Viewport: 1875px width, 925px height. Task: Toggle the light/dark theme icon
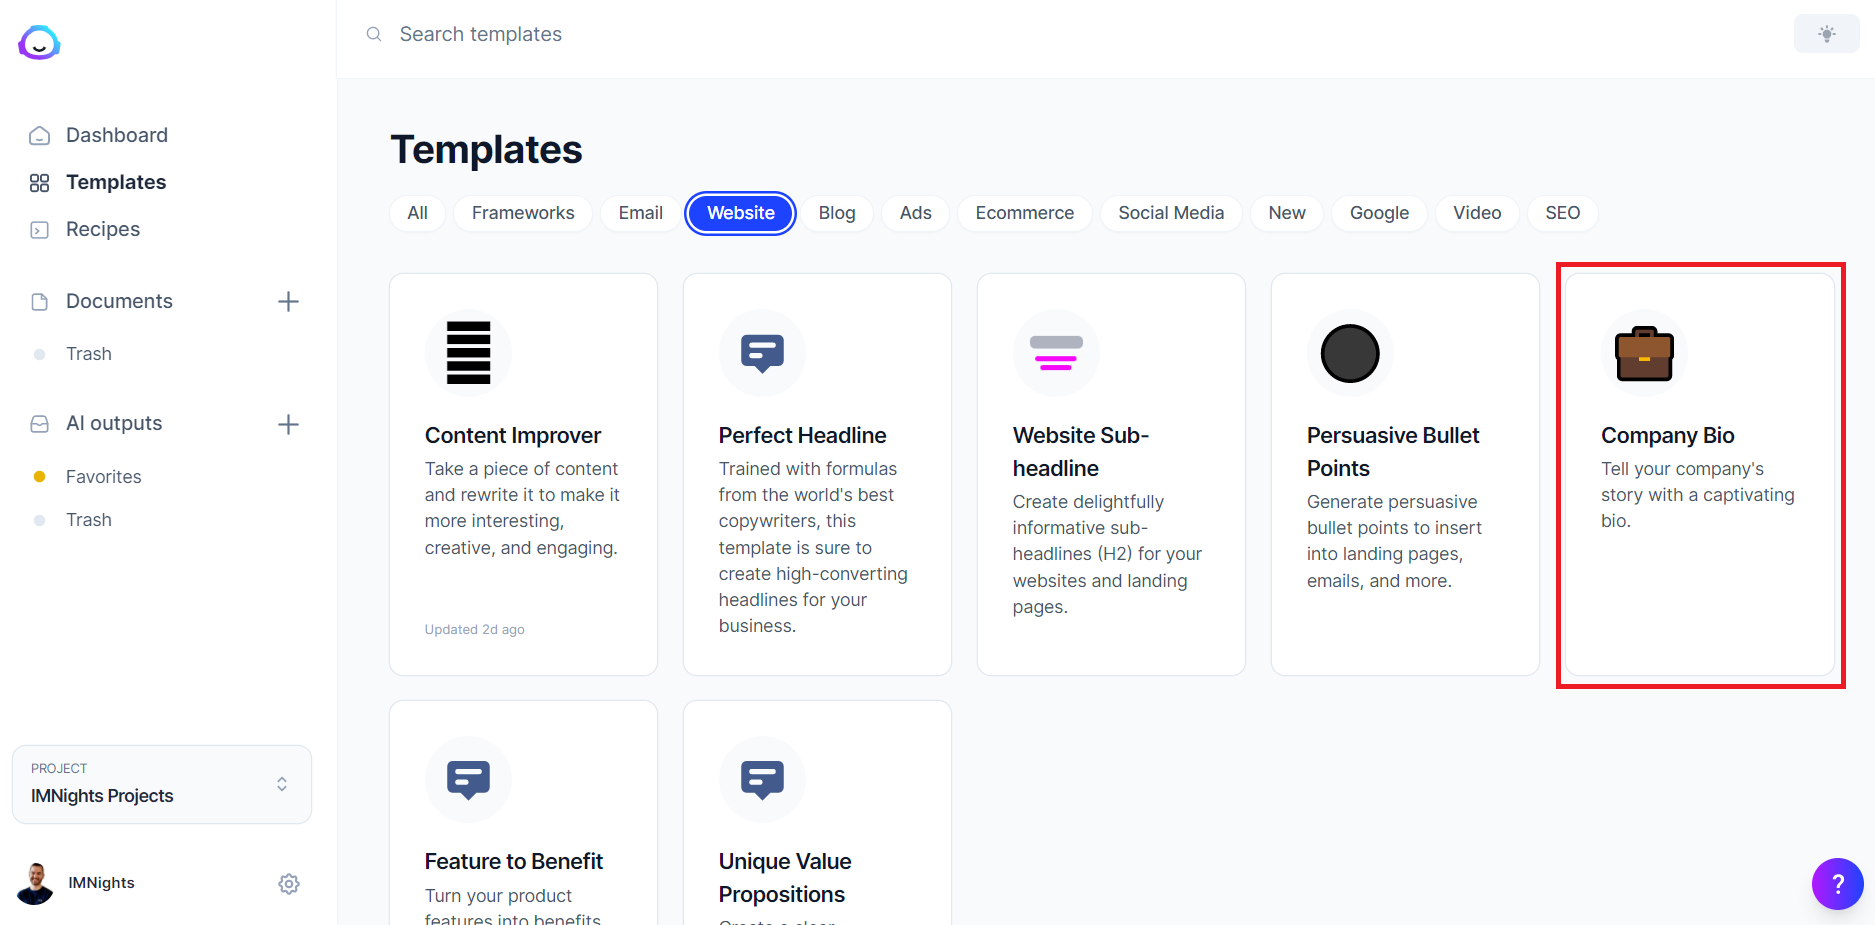(1826, 34)
